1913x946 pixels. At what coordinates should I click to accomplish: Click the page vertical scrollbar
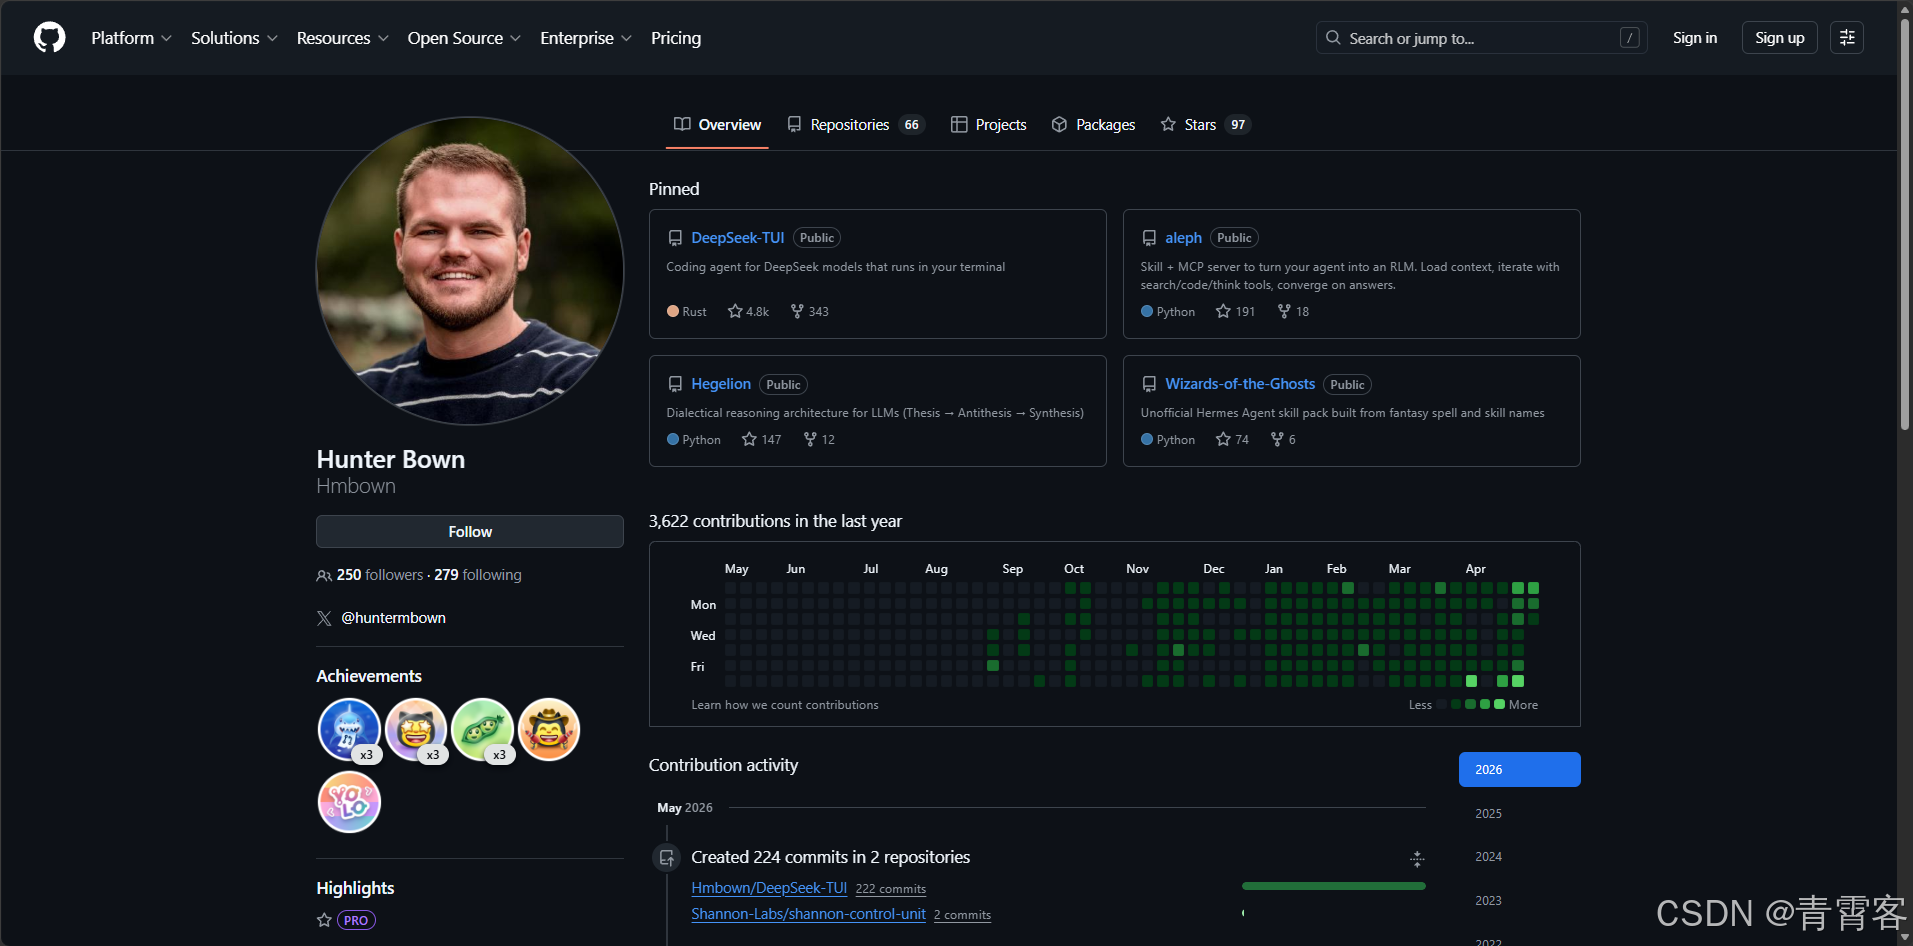pos(1905,223)
